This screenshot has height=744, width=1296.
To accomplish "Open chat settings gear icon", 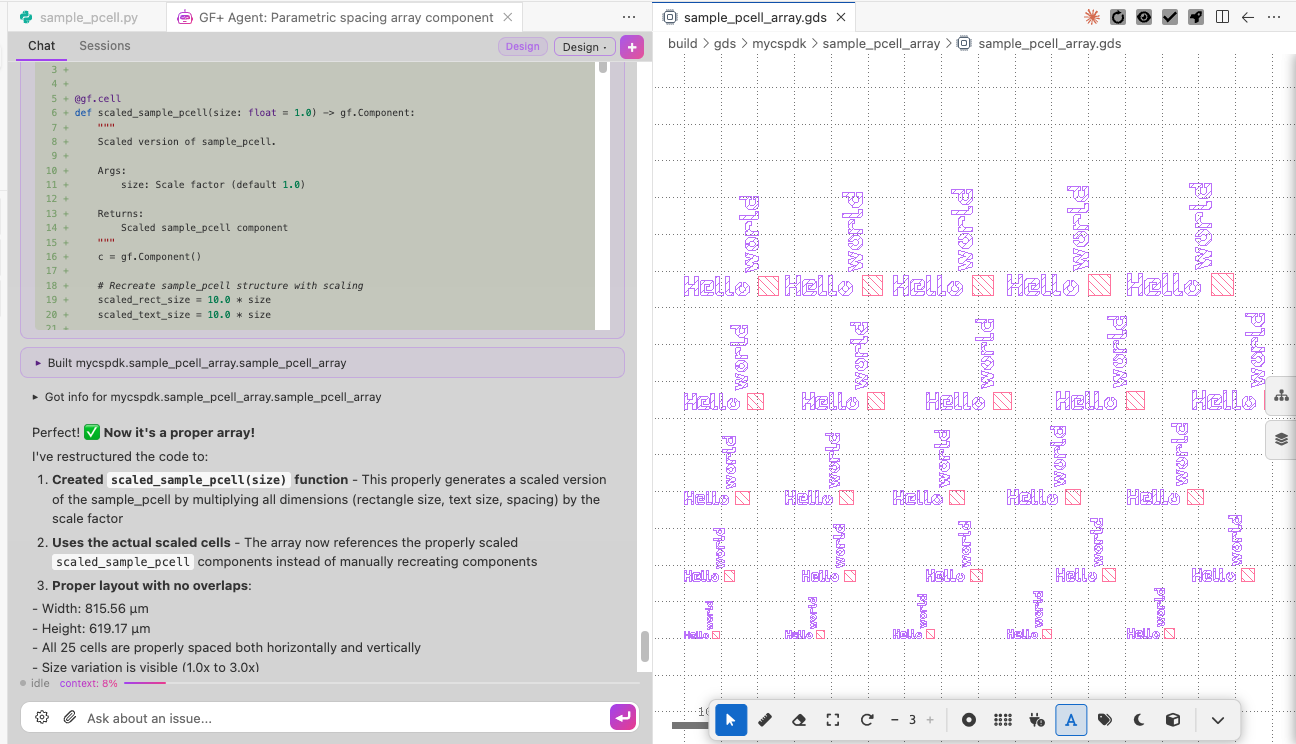I will point(42,717).
